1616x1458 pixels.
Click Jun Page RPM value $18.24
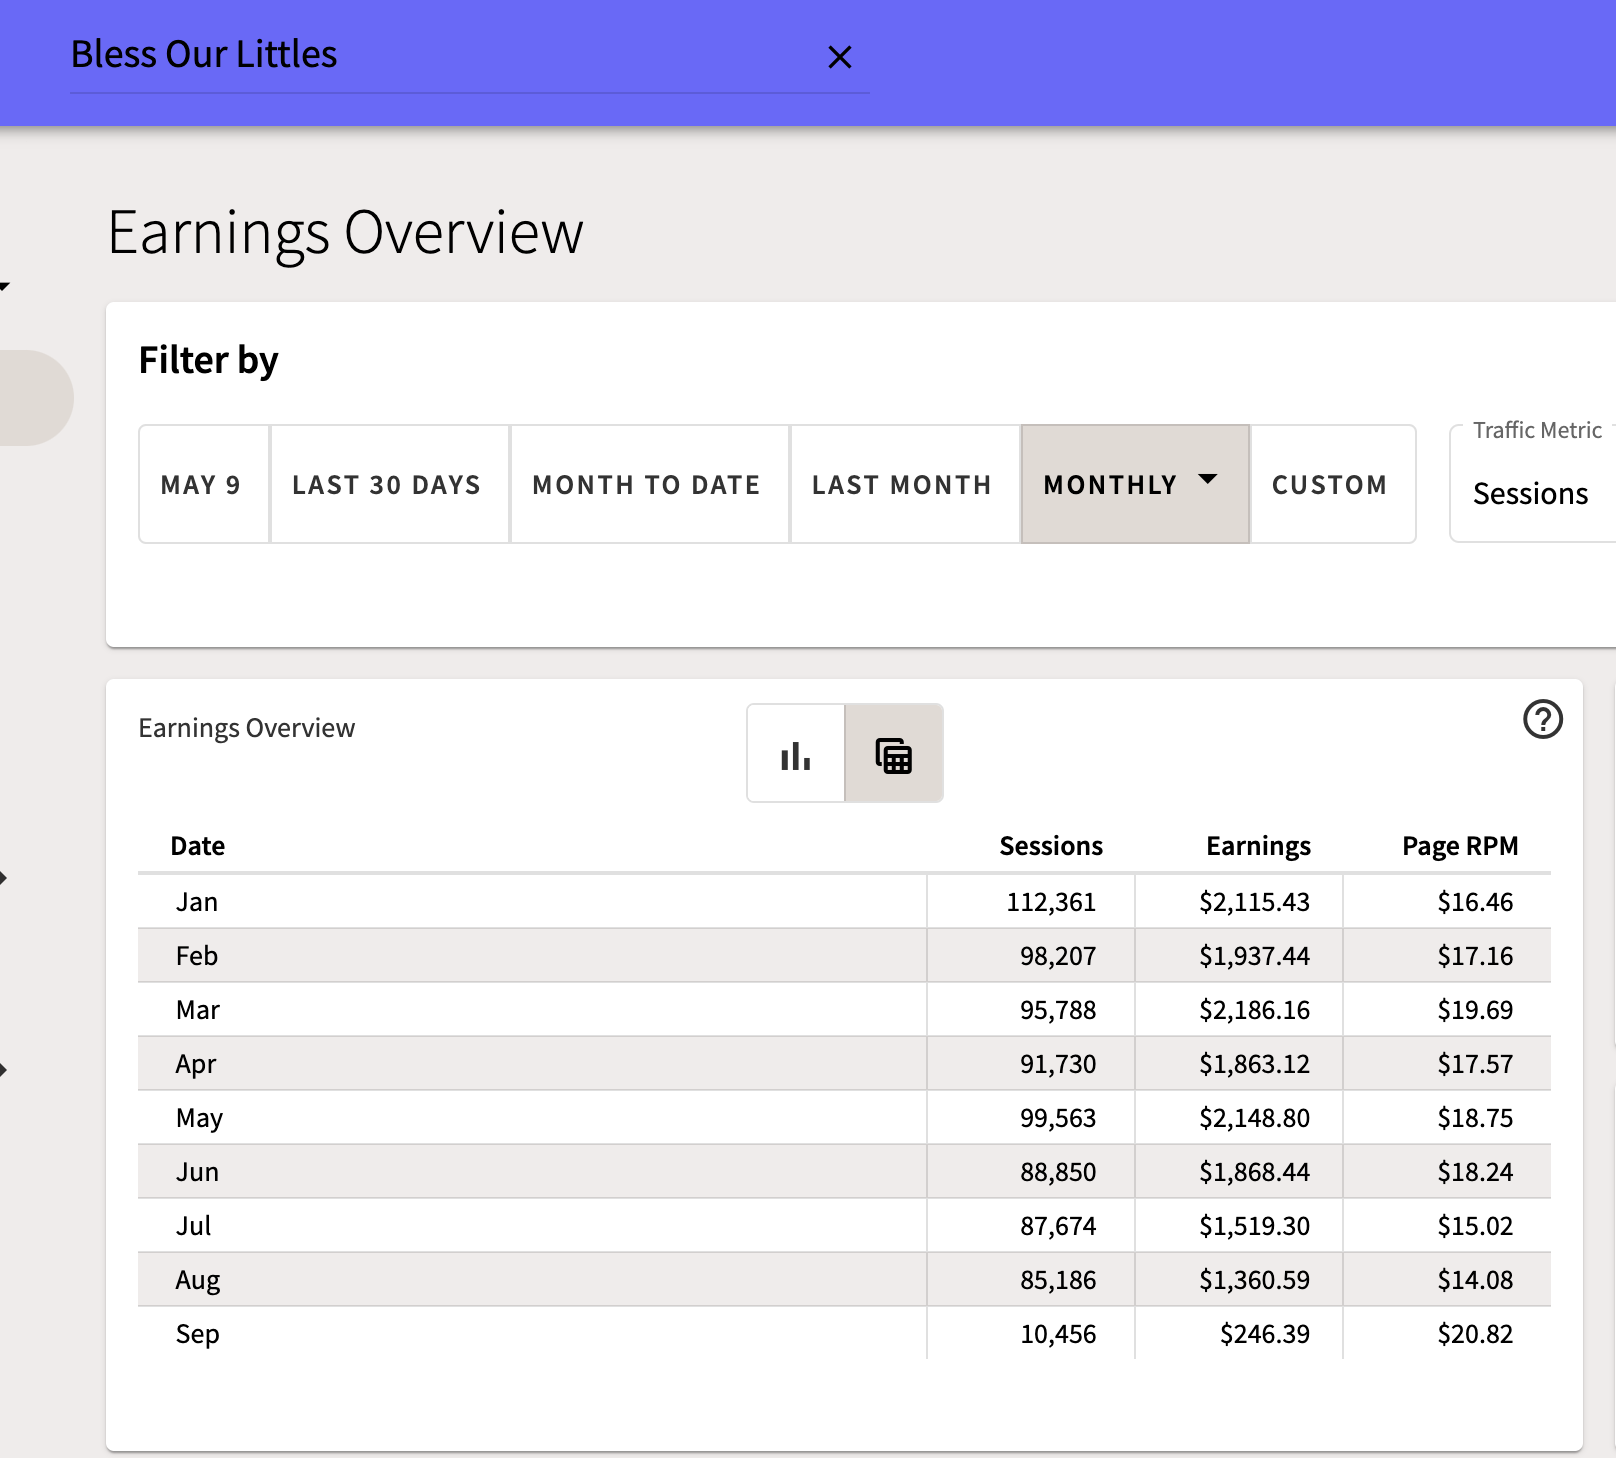click(x=1475, y=1172)
